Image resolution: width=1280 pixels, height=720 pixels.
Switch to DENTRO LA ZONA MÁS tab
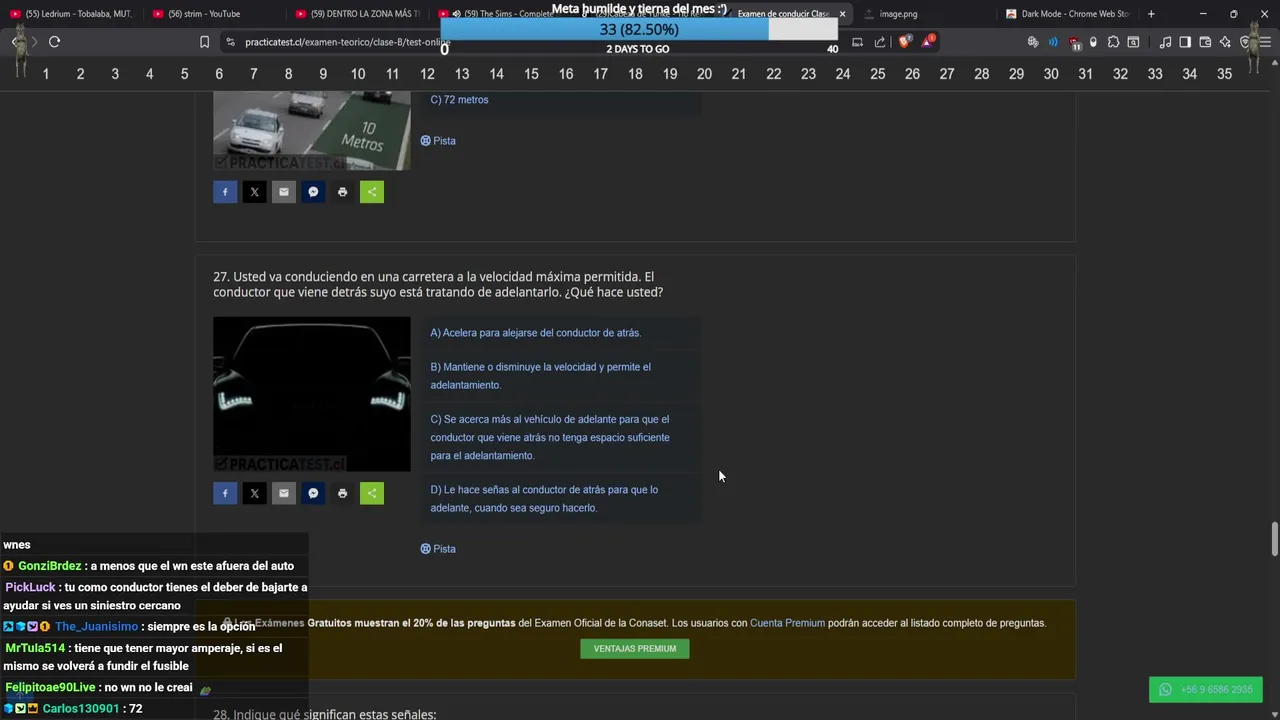pos(357,14)
